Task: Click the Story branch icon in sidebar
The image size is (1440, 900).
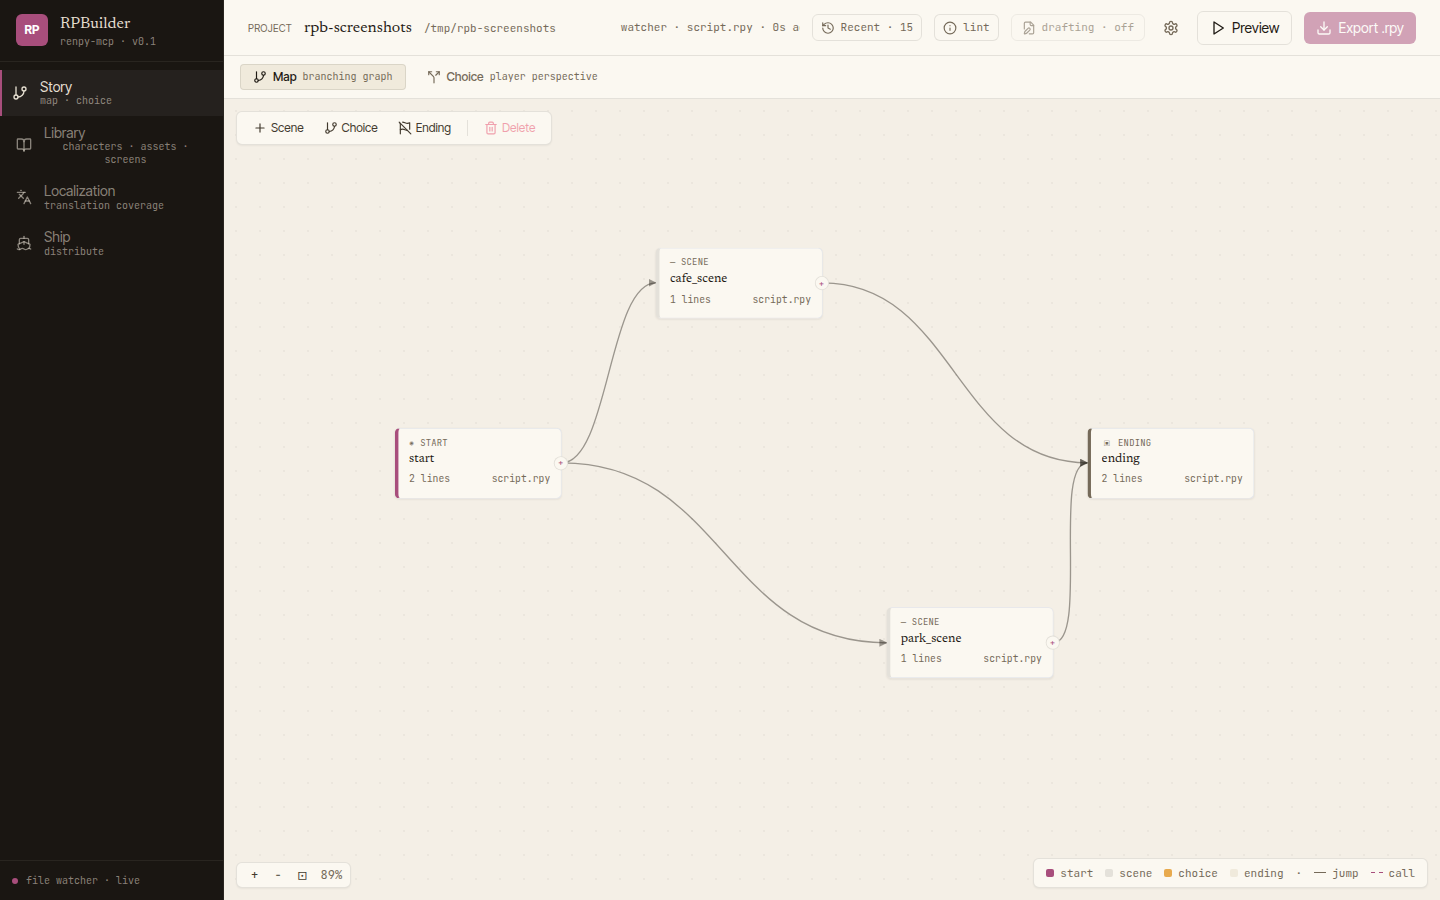Action: tap(20, 93)
